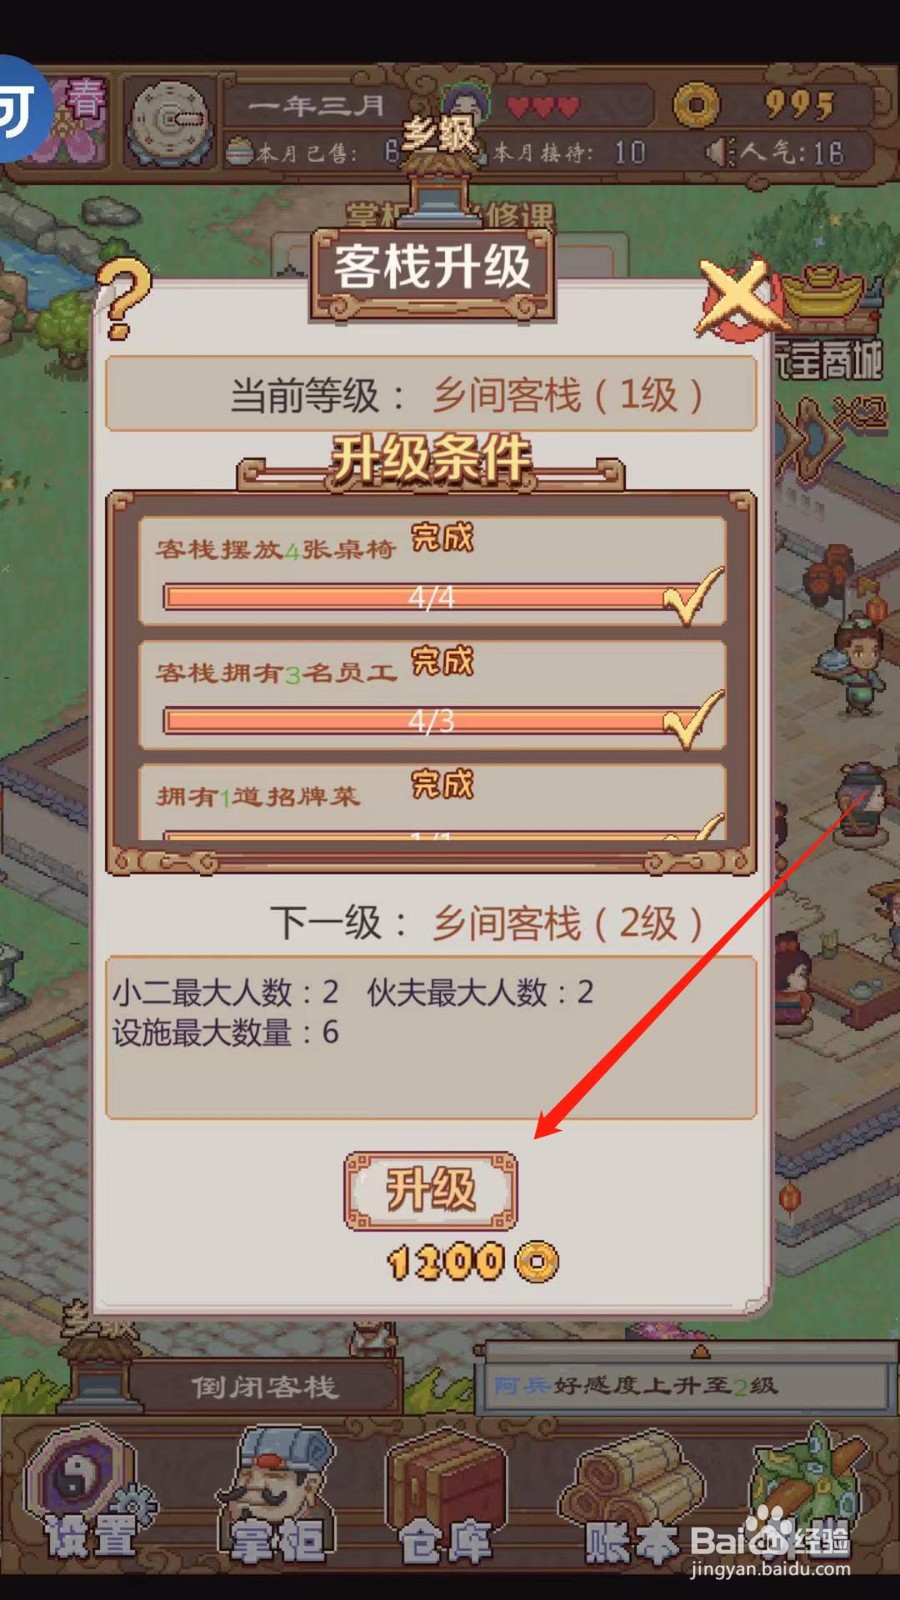Tap the 春 season flower icon
Image resolution: width=900 pixels, height=1600 pixels.
coord(83,115)
